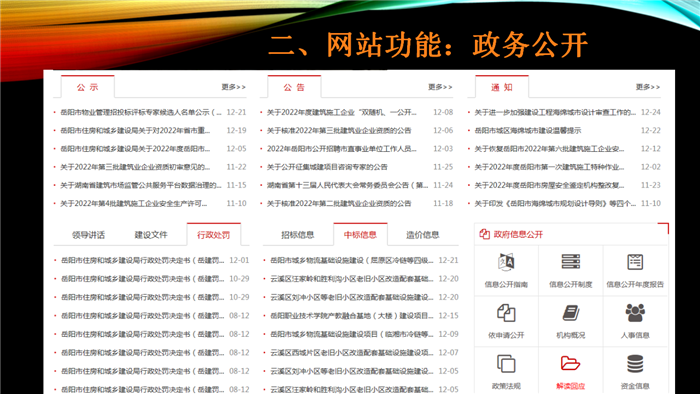Open 关于恢复岳阳市2022年第六批建筑施工企业 notice
Screen dimensions: 700x394
[549, 149]
